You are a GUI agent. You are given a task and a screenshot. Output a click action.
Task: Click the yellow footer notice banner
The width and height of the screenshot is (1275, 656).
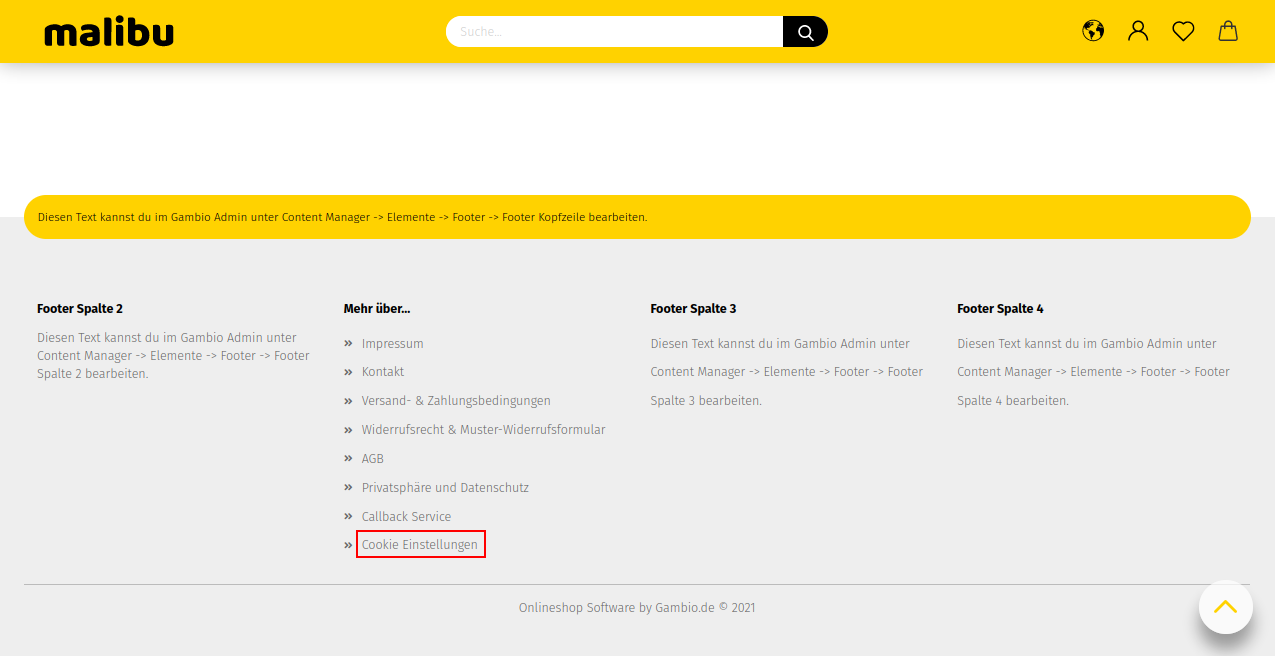tap(637, 216)
